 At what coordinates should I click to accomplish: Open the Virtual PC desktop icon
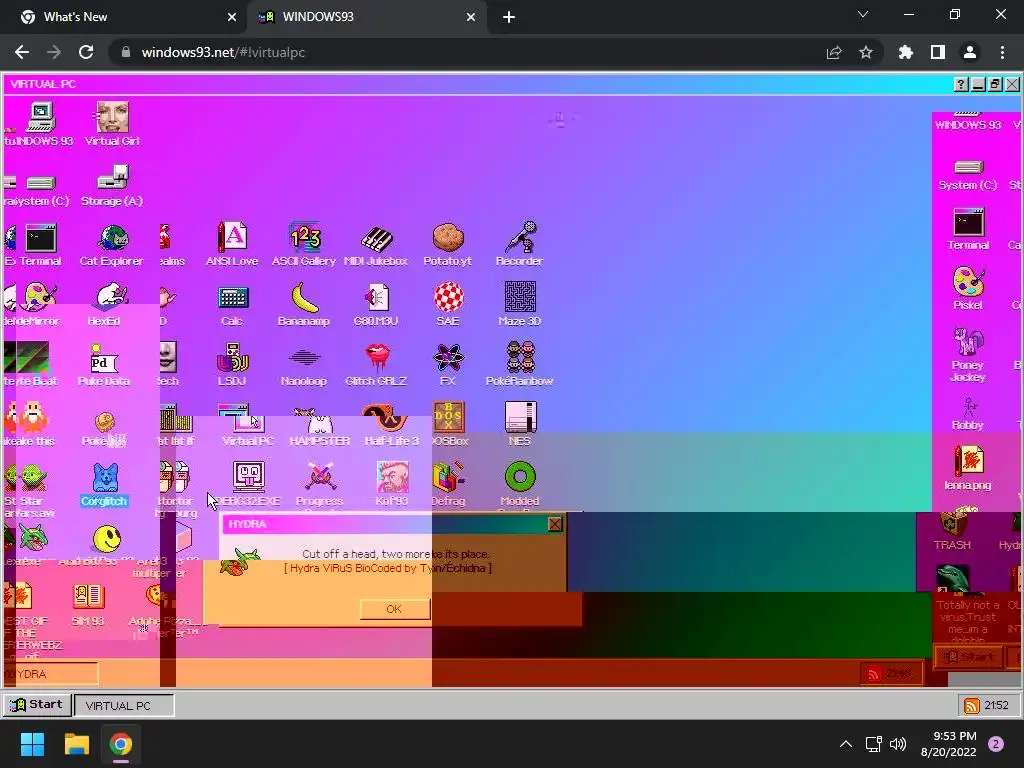coord(248,425)
